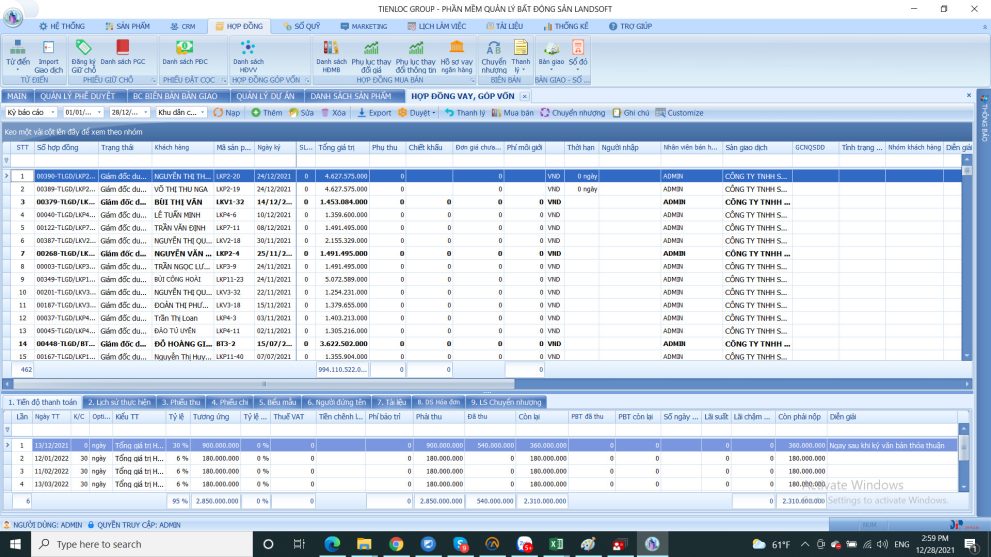Open Danh sách HĐMB contract list icon
Image resolution: width=991 pixels, height=557 pixels.
[329, 48]
